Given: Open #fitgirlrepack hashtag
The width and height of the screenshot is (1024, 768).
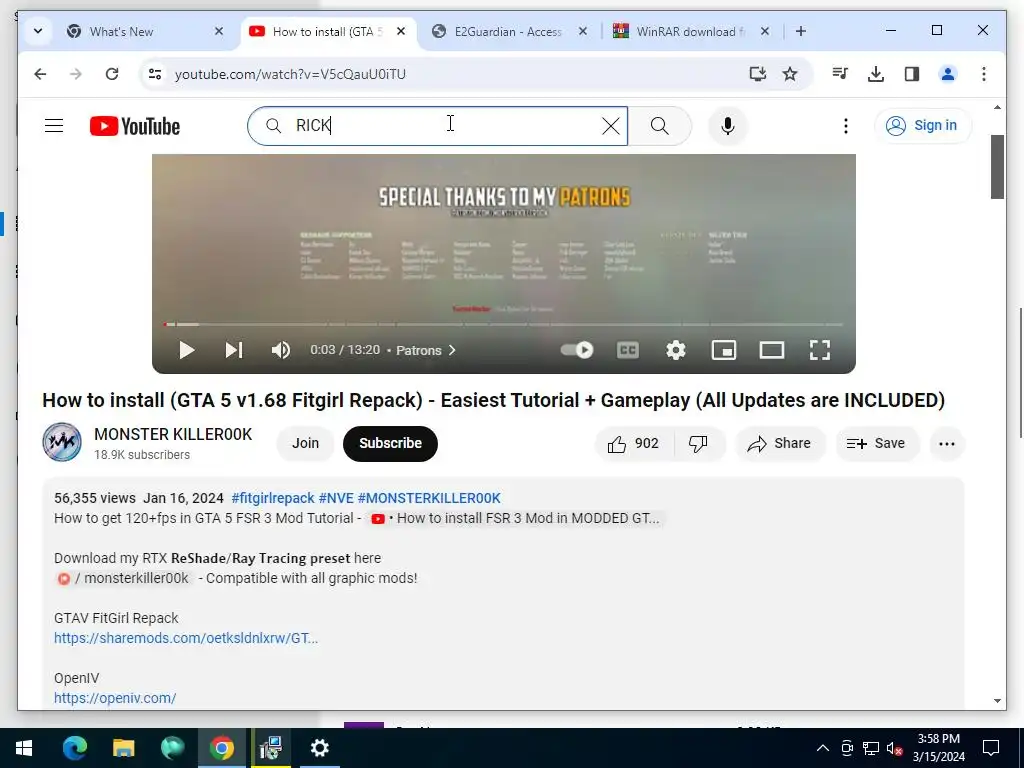Looking at the screenshot, I should click(x=273, y=498).
